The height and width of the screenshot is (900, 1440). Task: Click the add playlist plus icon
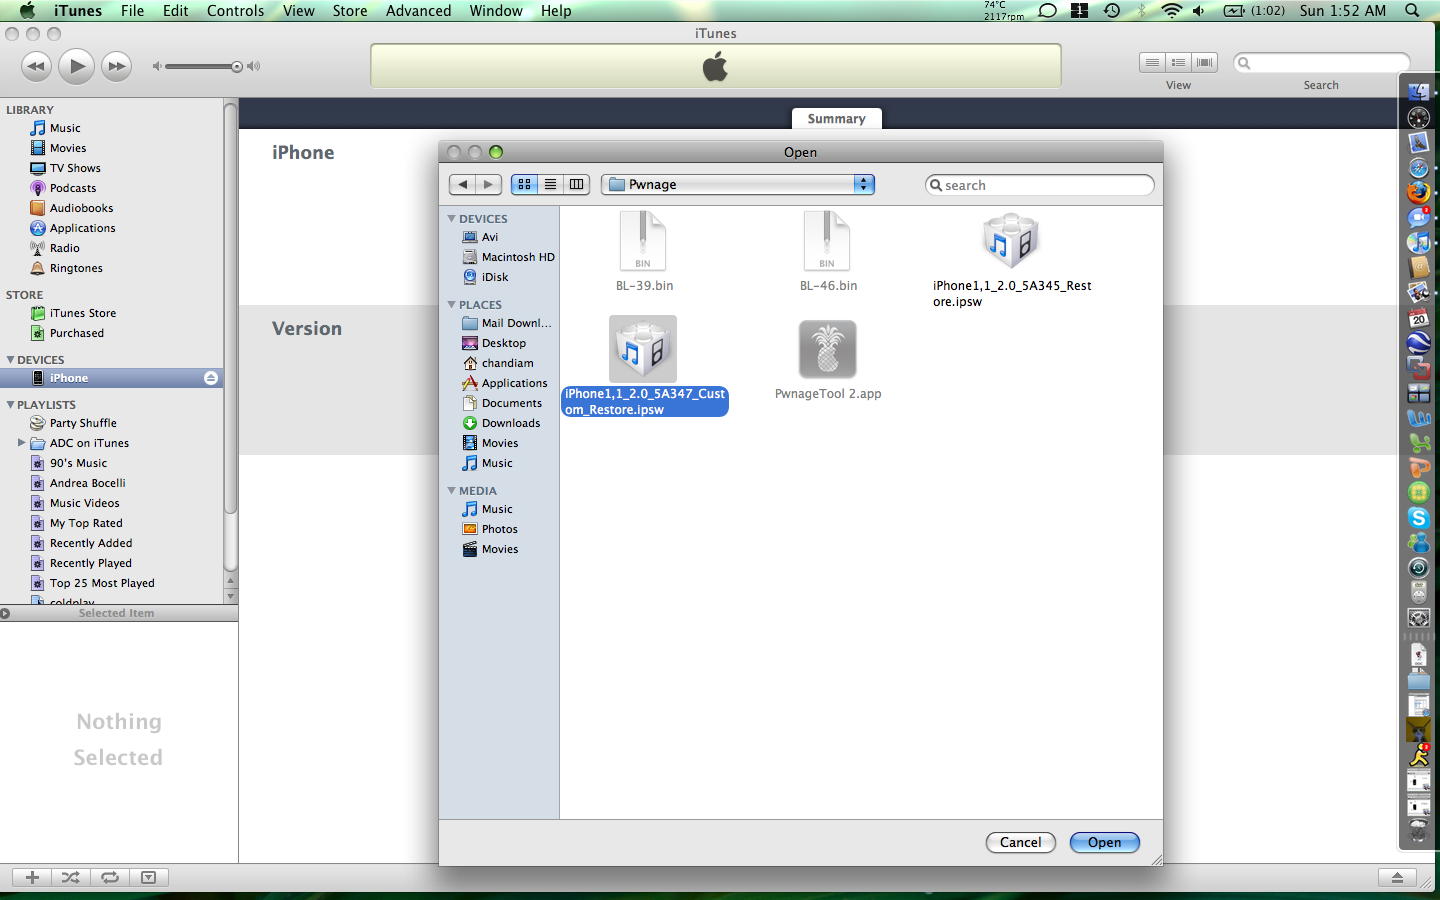click(32, 877)
